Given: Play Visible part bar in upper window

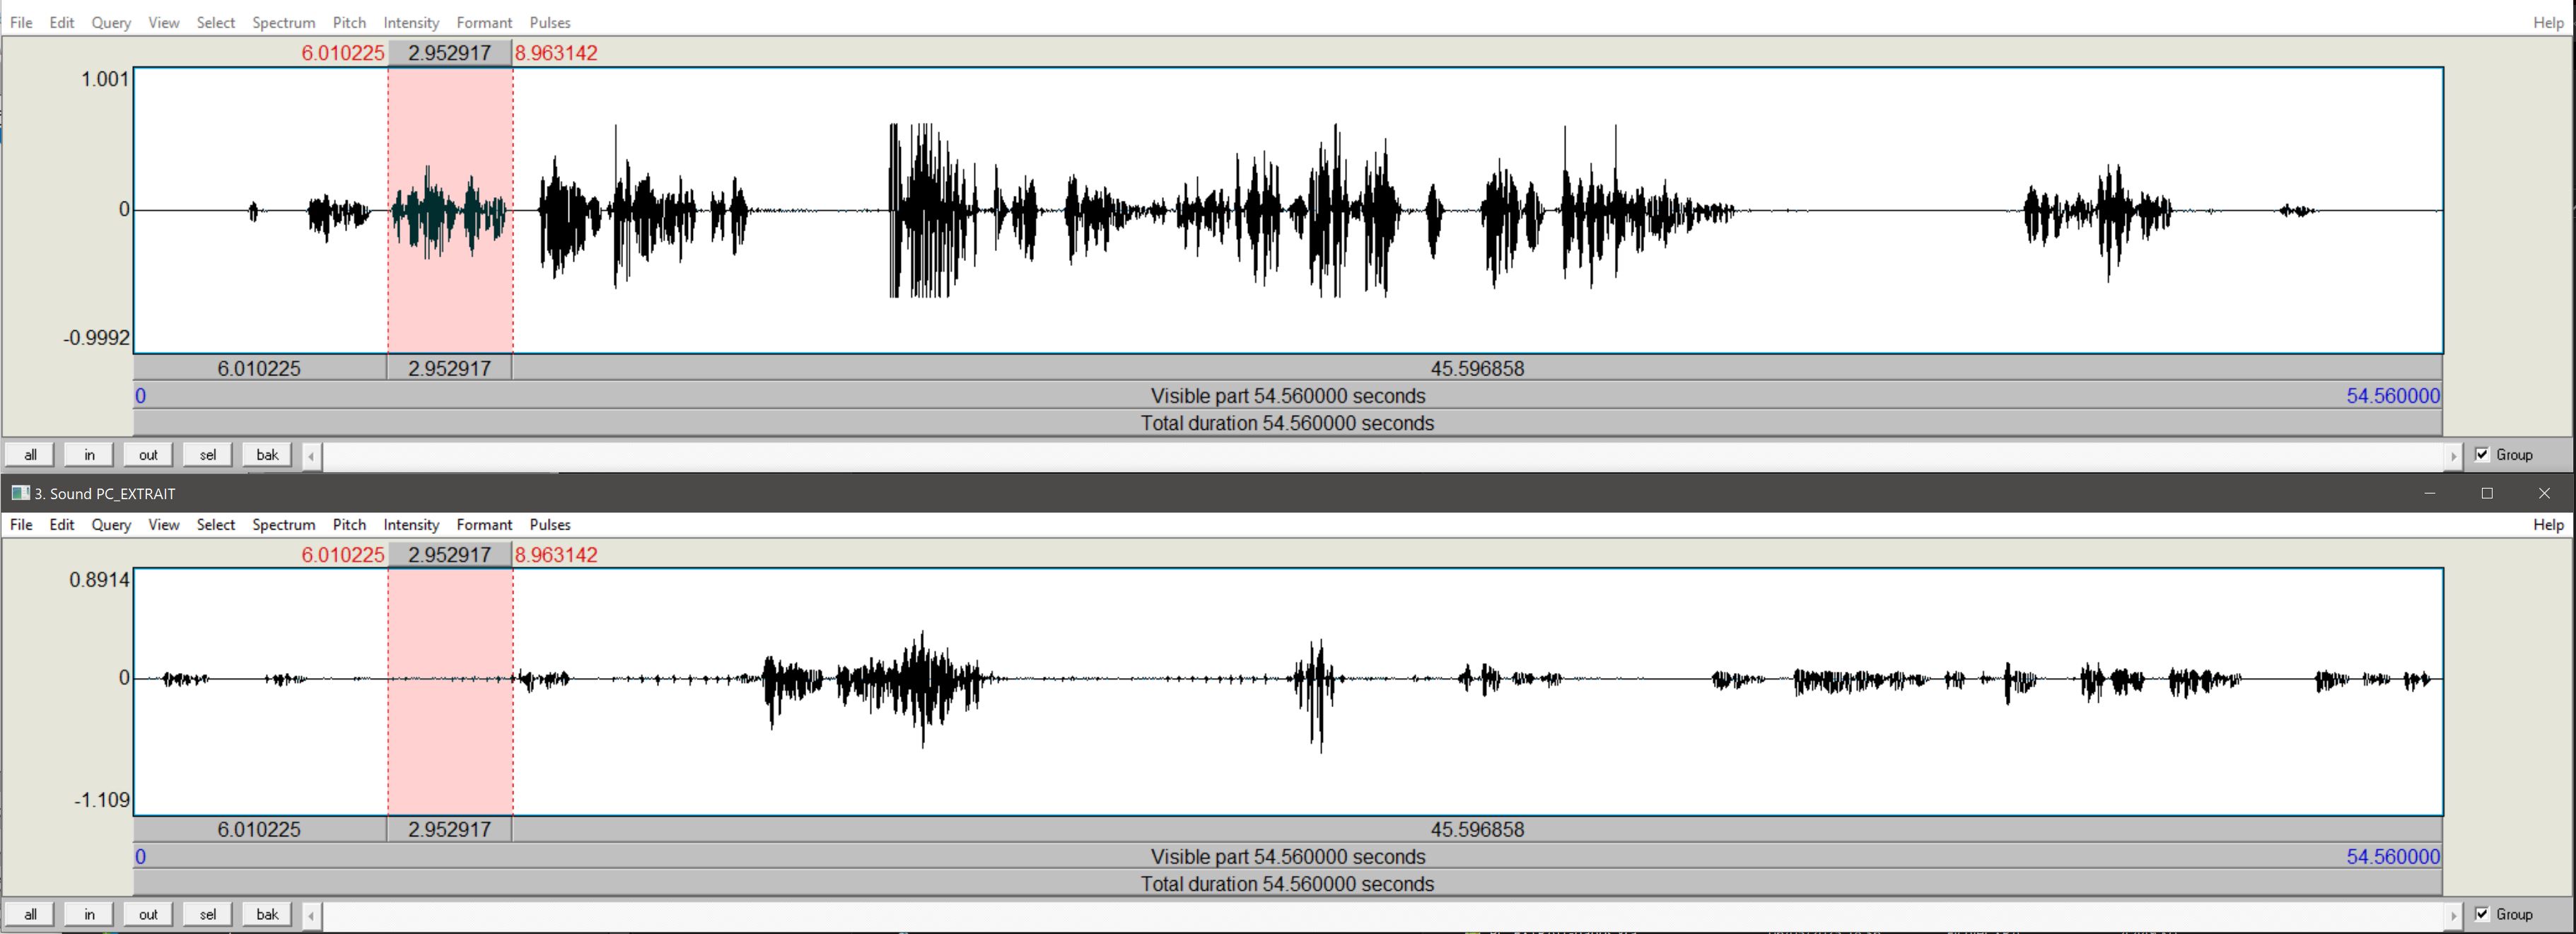Looking at the screenshot, I should [x=1288, y=396].
